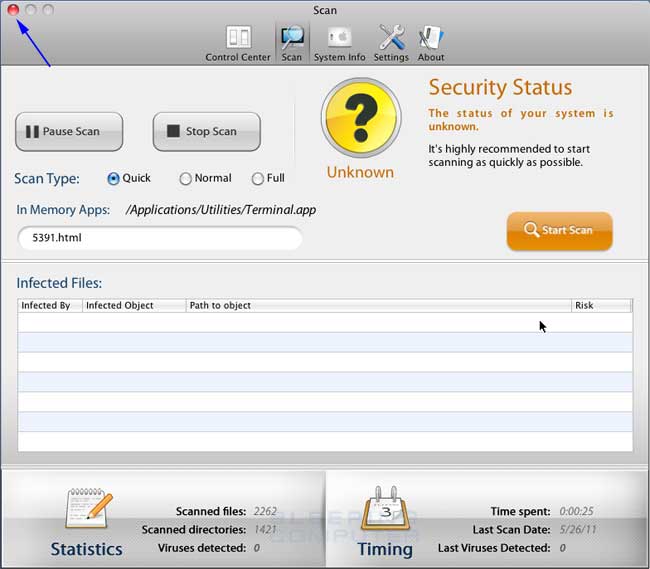Click the Unknown status label
Image resolution: width=650 pixels, height=569 pixels.
point(360,172)
